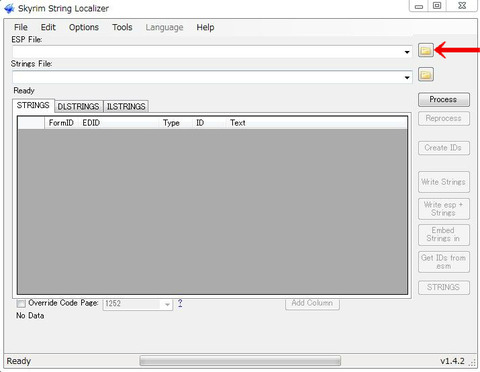Open the code page 1252 dropdown
Screen dimensions: 480x372
click(x=167, y=304)
